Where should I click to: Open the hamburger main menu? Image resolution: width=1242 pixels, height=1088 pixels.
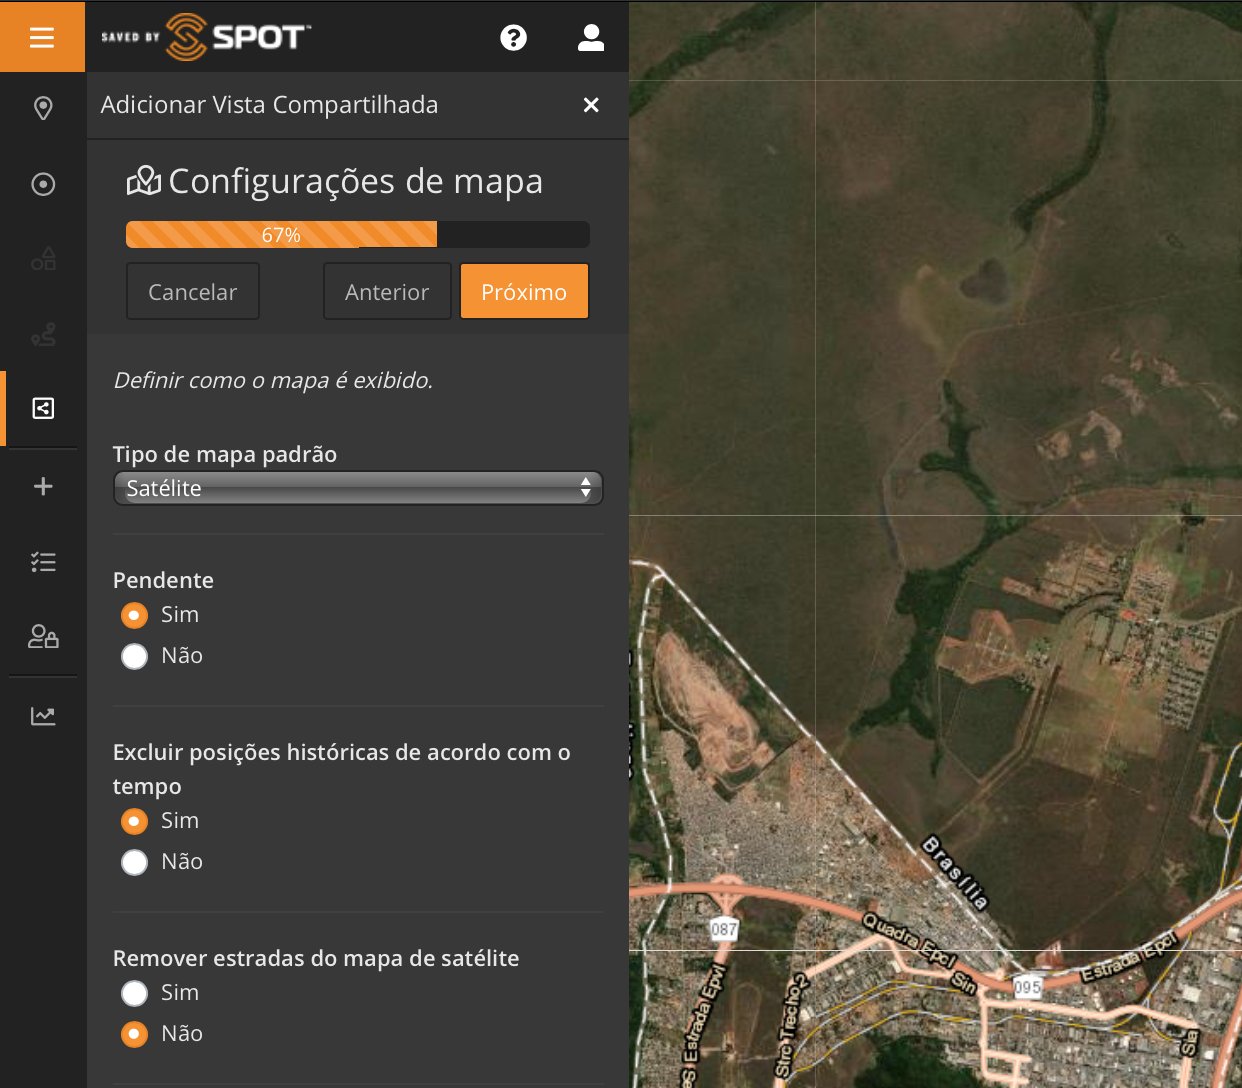coord(42,37)
